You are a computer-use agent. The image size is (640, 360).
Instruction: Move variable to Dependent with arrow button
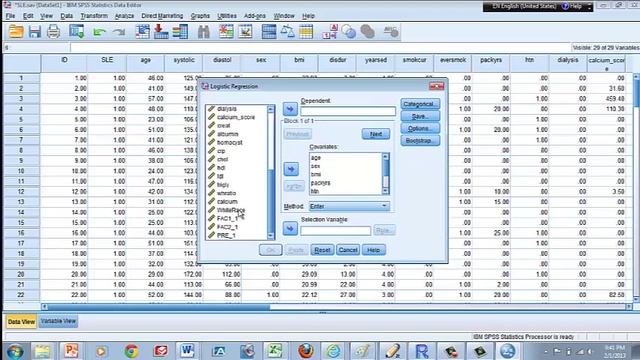pos(290,109)
